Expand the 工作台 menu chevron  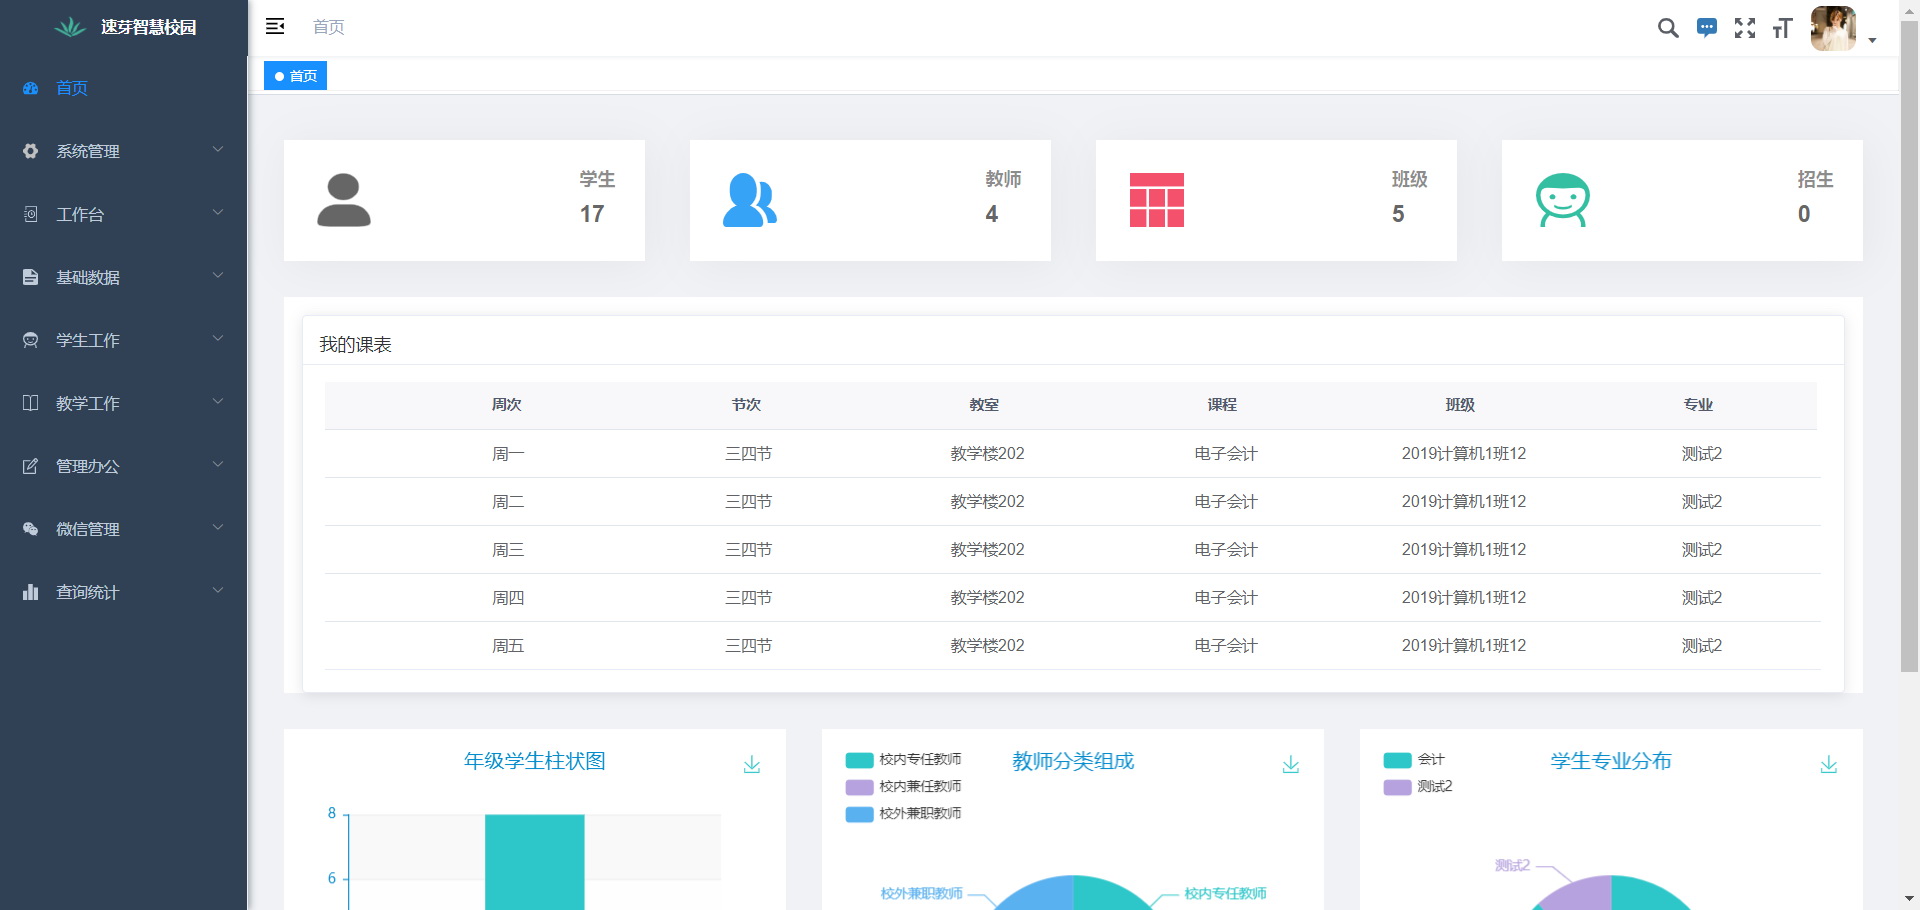pos(218,213)
